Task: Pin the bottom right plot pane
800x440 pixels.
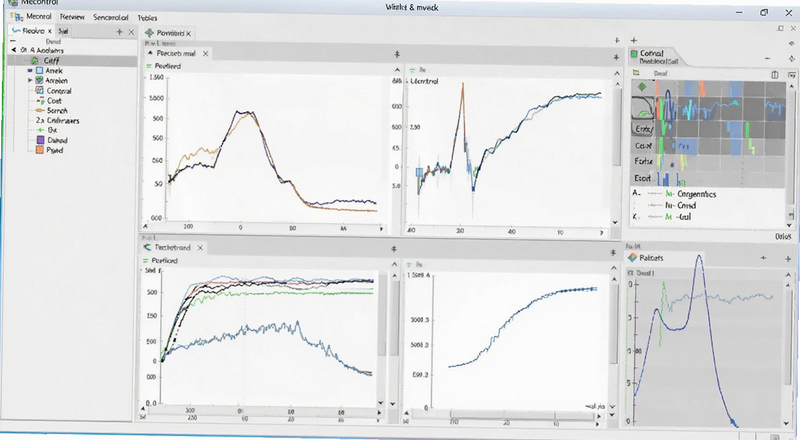Action: click(x=613, y=253)
